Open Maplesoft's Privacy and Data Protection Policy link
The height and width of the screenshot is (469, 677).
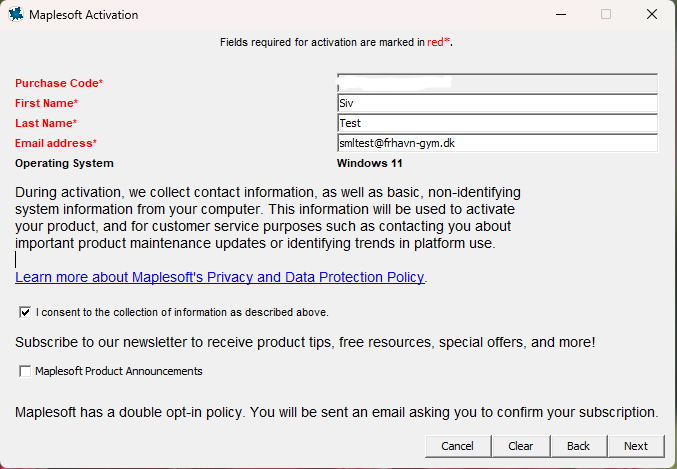(x=220, y=277)
